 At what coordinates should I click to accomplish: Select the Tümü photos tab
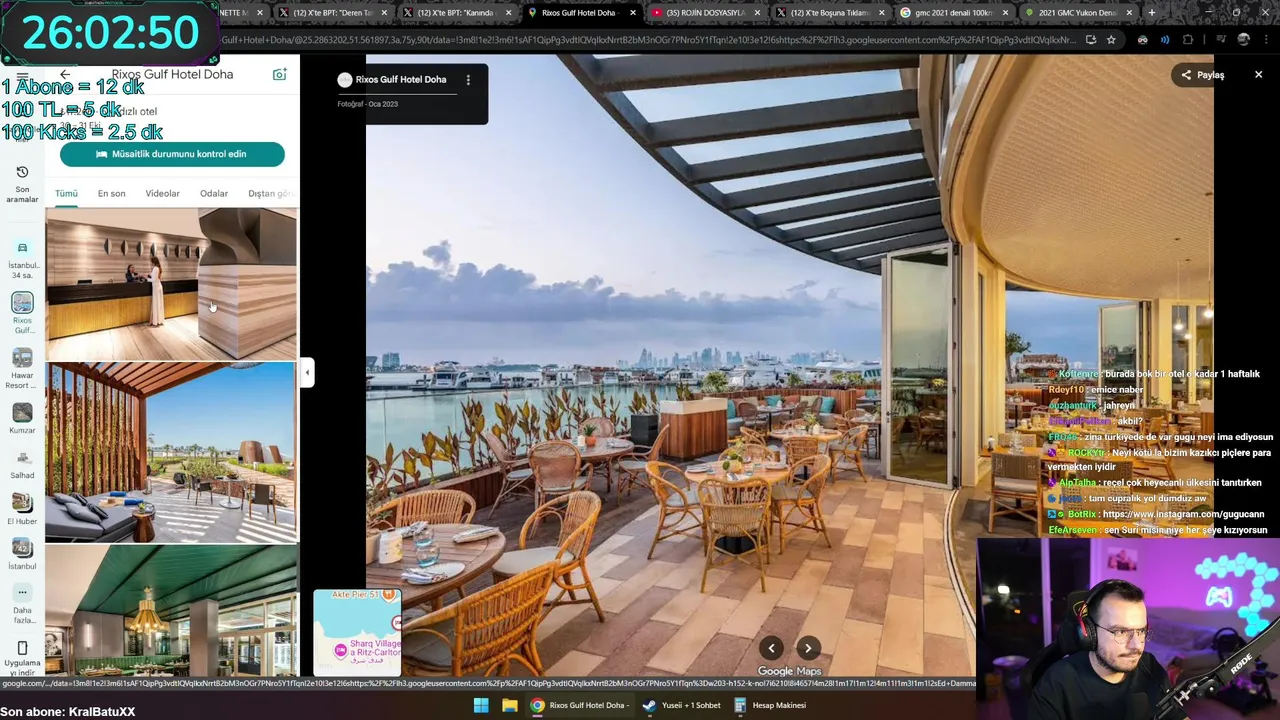(x=66, y=194)
